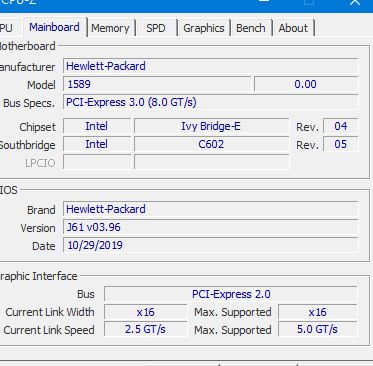Click the Current Link Width x16 value
This screenshot has height=366, width=373.
(146, 312)
